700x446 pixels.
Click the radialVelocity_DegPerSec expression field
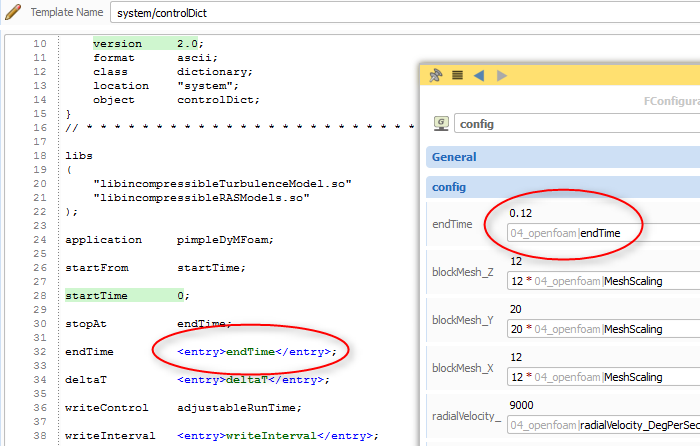pos(604,425)
